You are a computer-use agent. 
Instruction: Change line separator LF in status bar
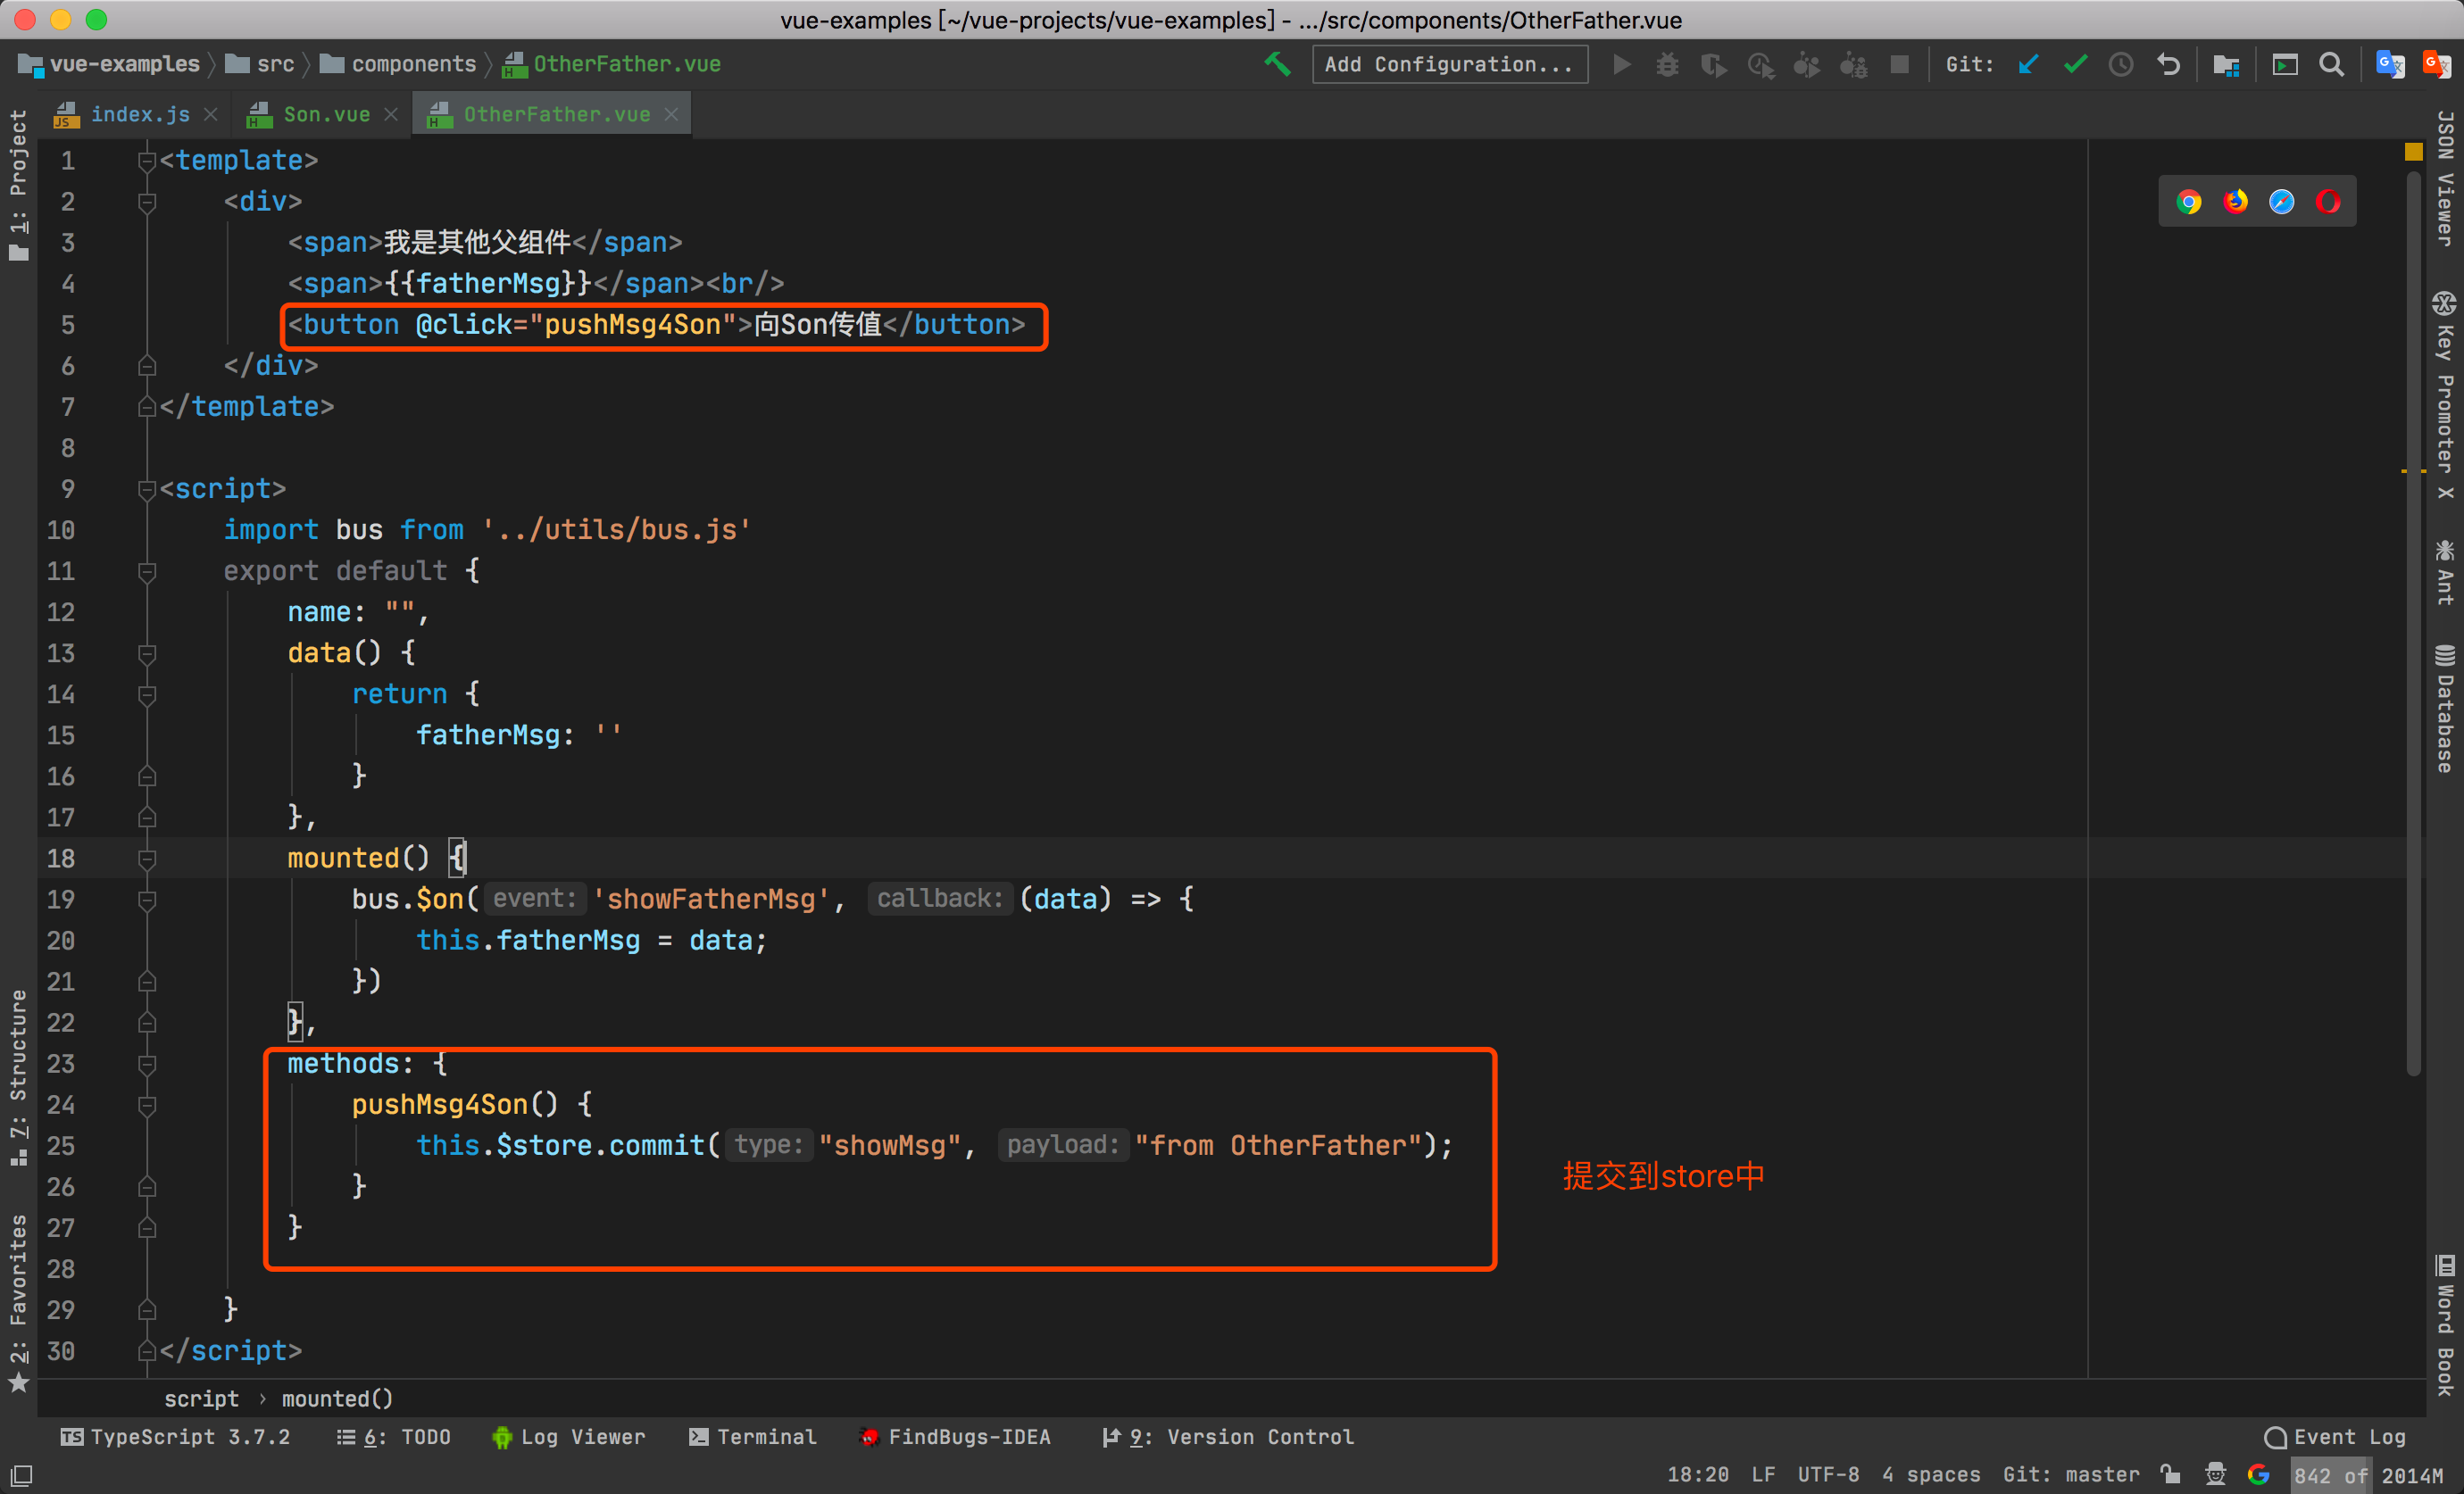[1763, 1474]
